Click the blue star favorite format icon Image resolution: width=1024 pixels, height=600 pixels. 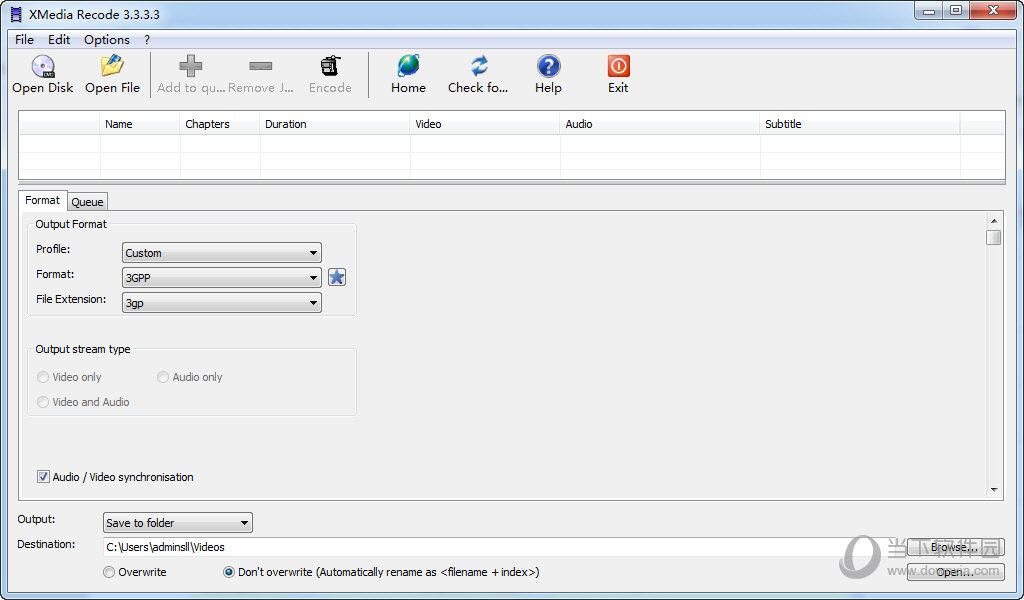(337, 277)
